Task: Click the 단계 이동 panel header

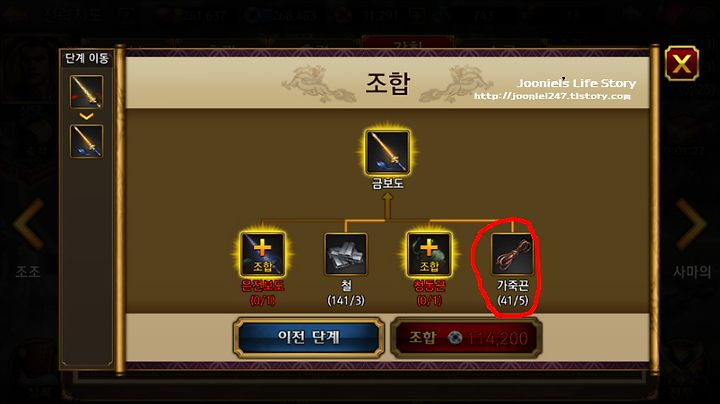Action: [x=87, y=58]
